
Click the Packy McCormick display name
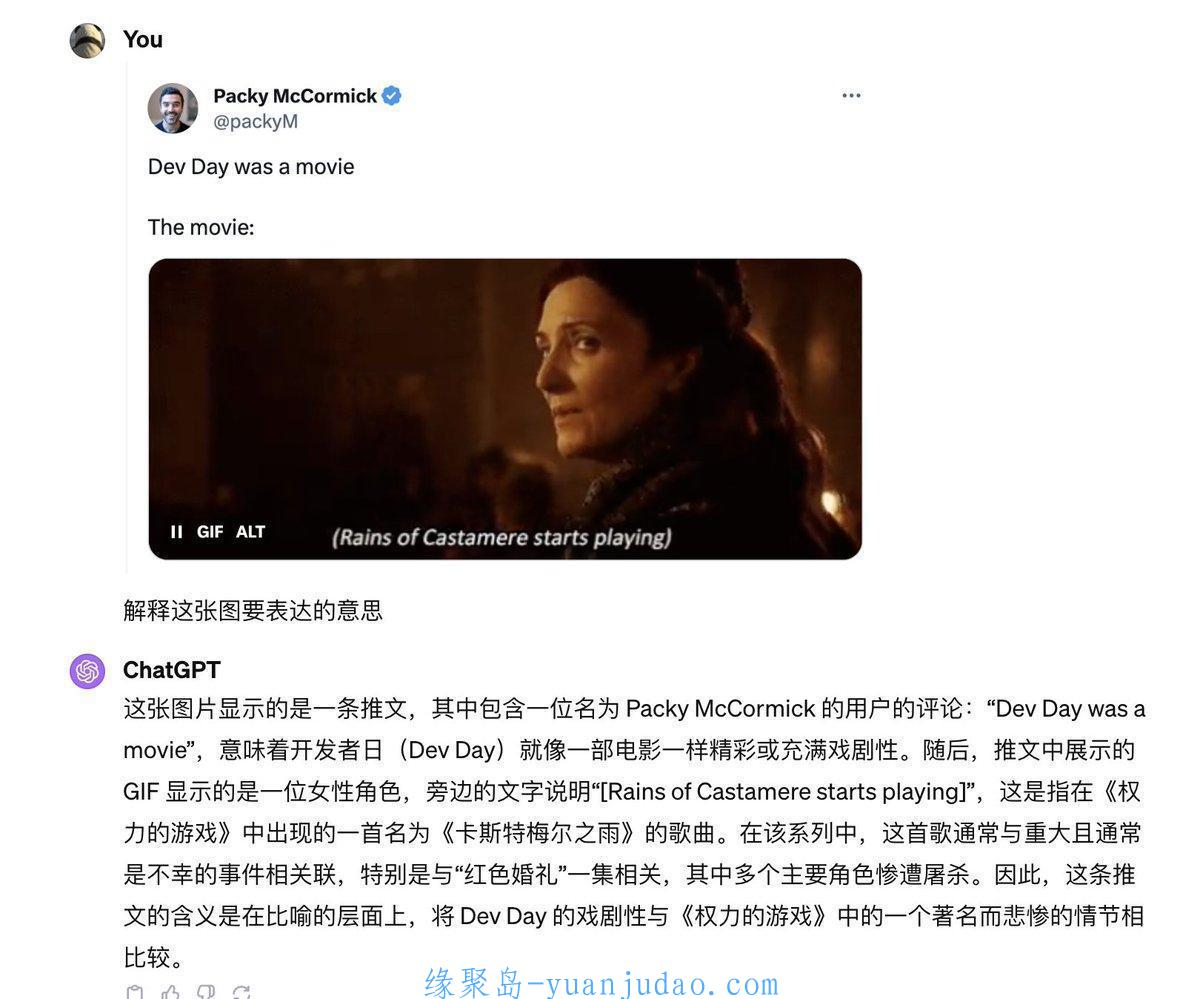[x=295, y=96]
